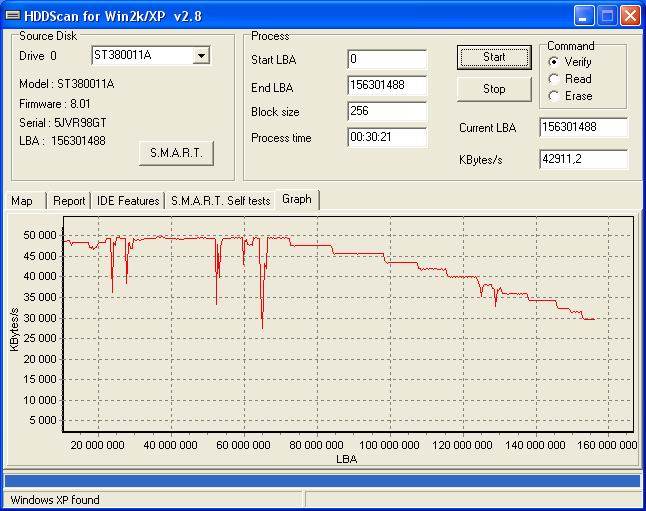Click the Stop button

click(494, 89)
